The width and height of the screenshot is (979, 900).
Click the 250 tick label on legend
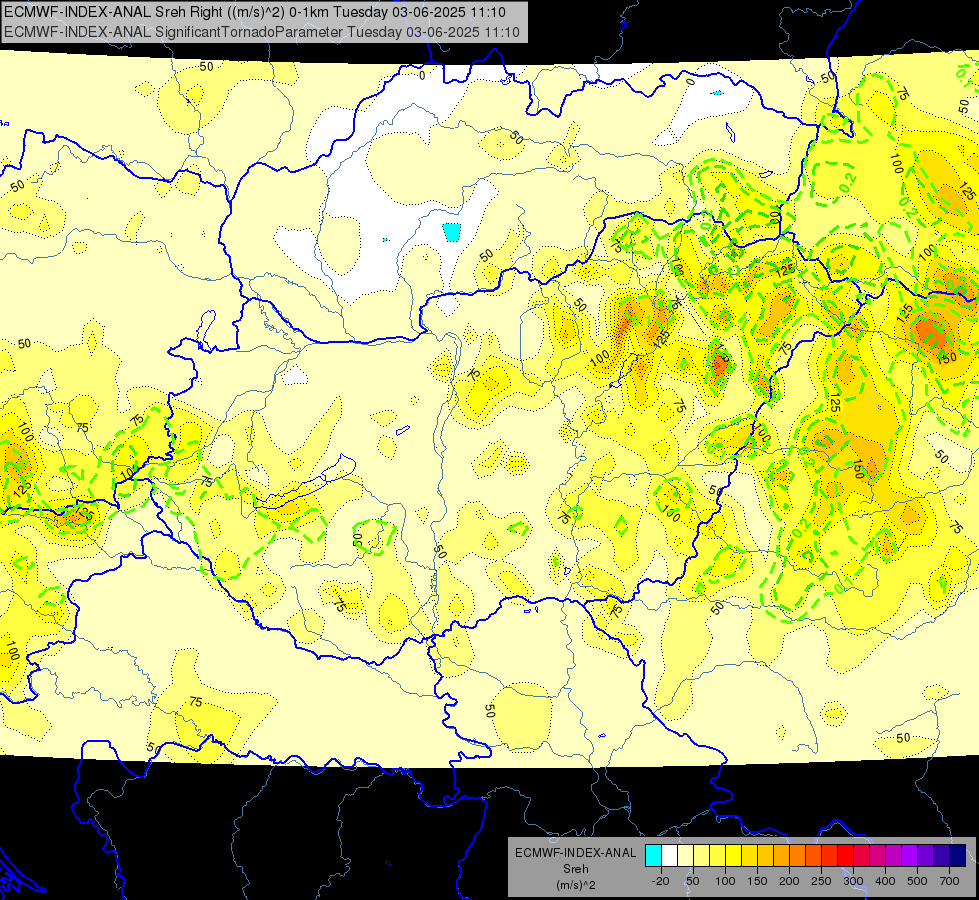point(821,881)
